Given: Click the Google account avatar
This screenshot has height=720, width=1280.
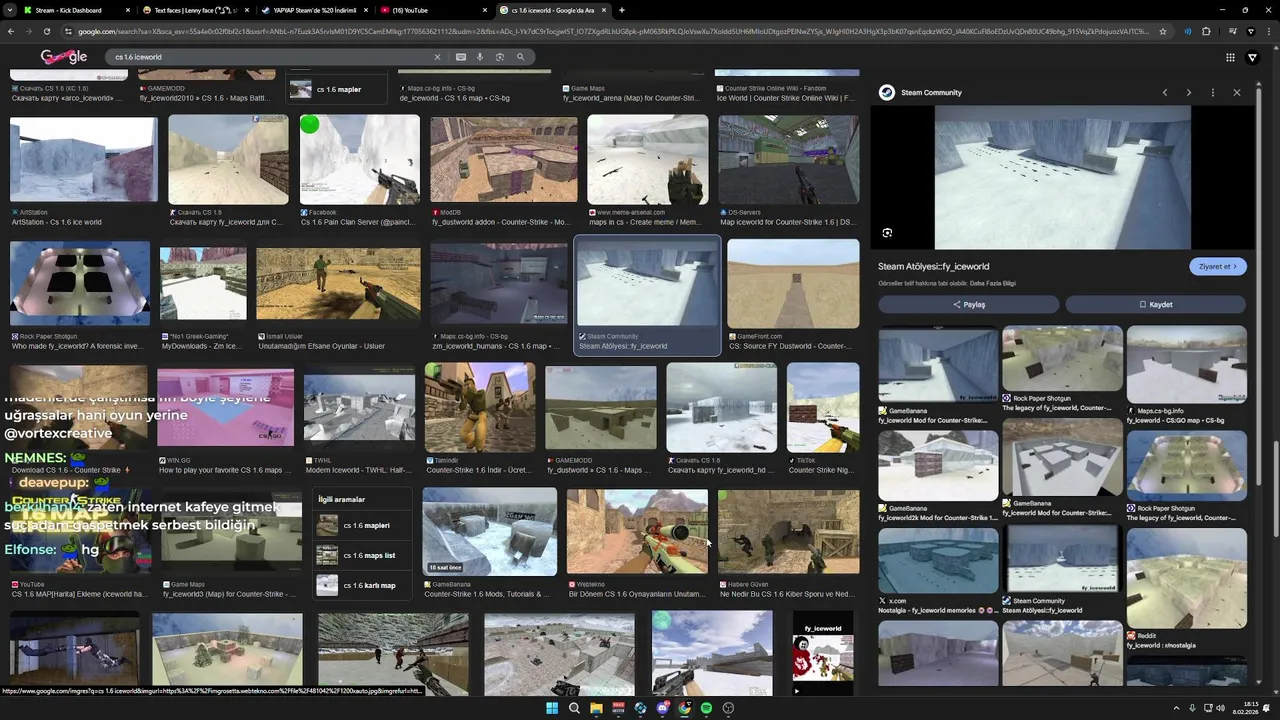Looking at the screenshot, I should click(1253, 58).
